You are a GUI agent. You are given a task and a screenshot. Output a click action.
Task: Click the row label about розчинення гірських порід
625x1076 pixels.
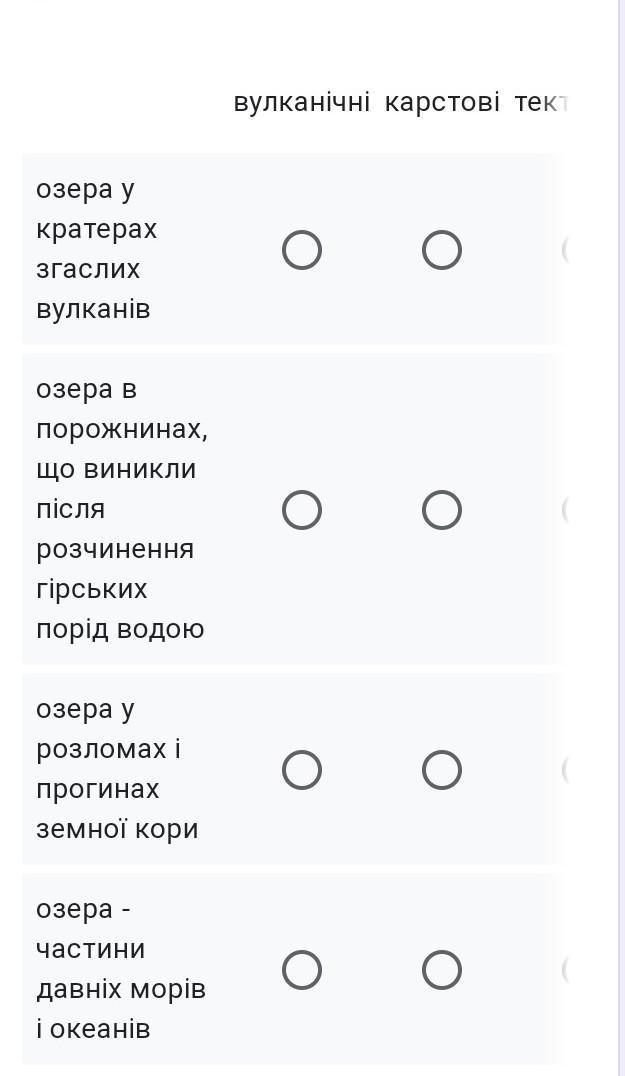pyautogui.click(x=120, y=509)
